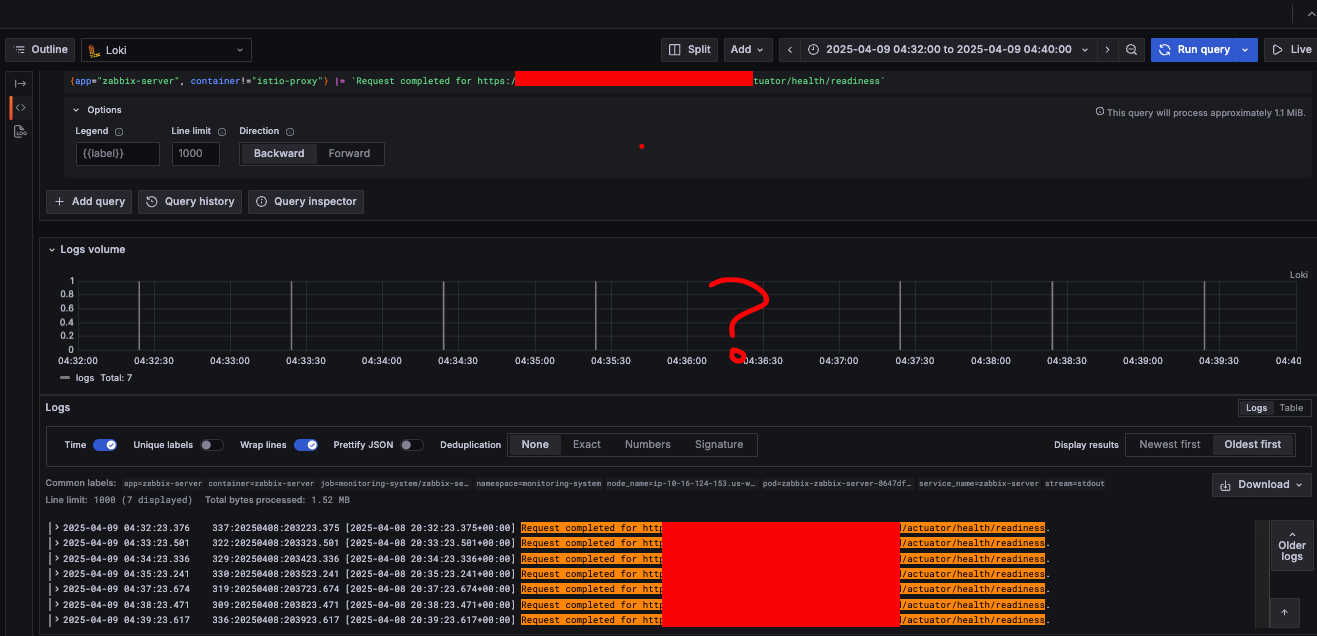Enable the Unique labels toggle
This screenshot has height=636, width=1317.
pos(211,445)
